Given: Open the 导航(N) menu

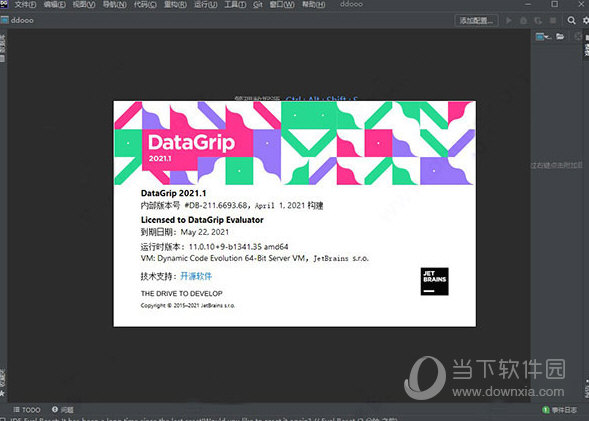Looking at the screenshot, I should tap(115, 5).
